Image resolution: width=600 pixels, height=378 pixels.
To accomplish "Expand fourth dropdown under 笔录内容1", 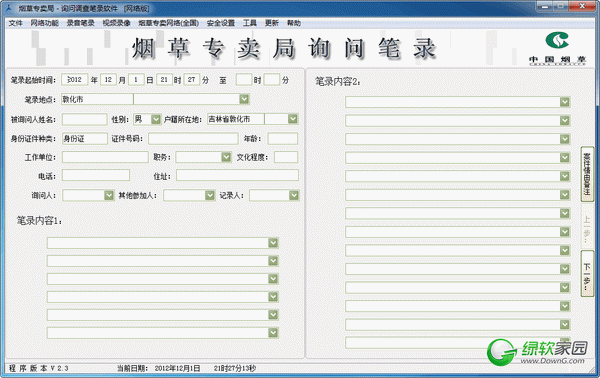I will [273, 297].
